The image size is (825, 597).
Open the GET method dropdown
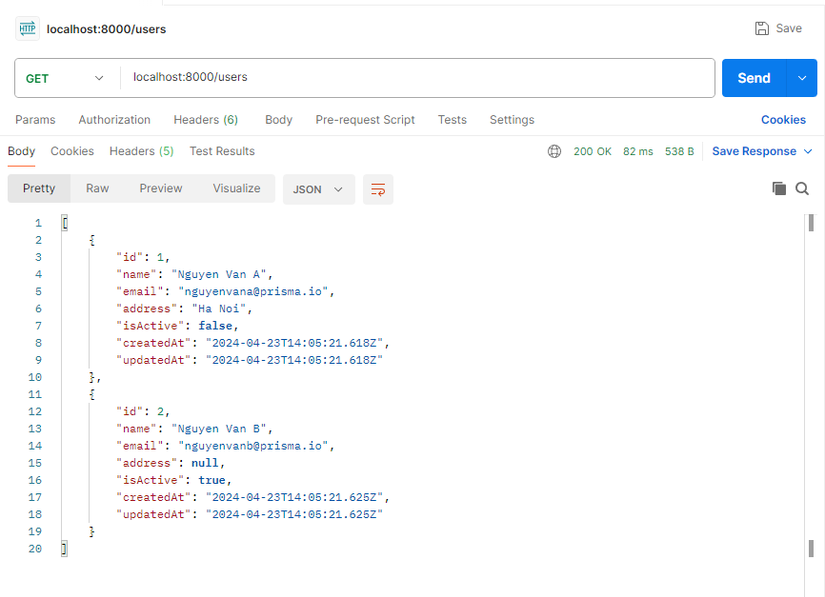[65, 78]
